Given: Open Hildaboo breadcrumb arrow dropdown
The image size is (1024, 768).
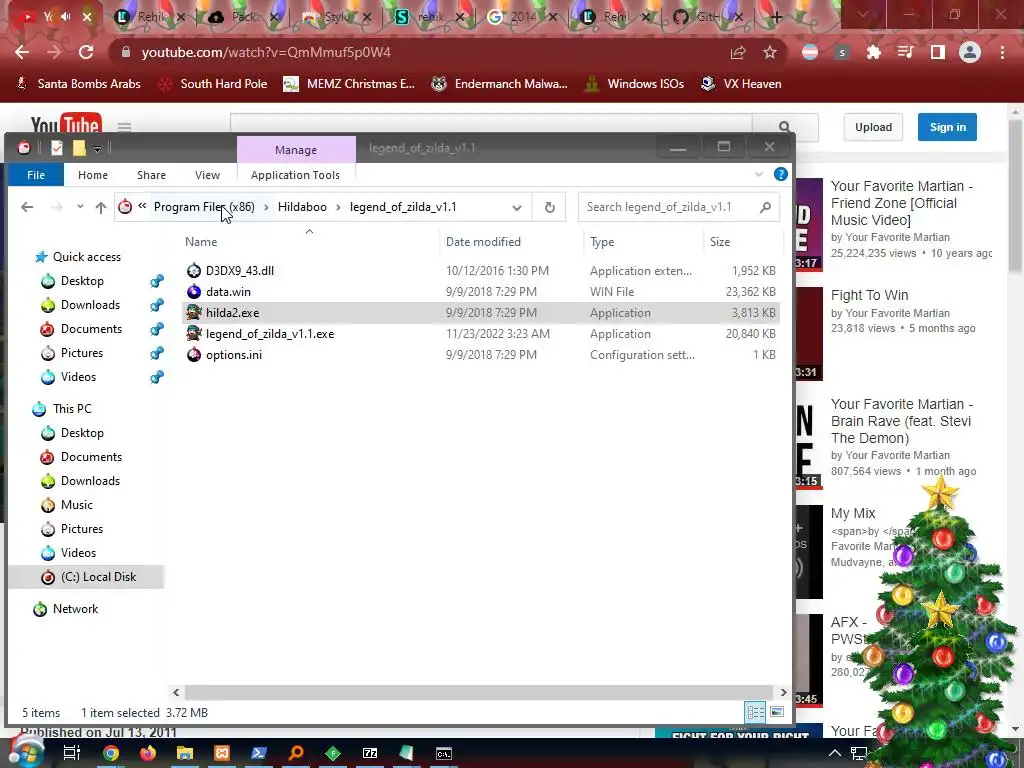Looking at the screenshot, I should click(x=338, y=207).
